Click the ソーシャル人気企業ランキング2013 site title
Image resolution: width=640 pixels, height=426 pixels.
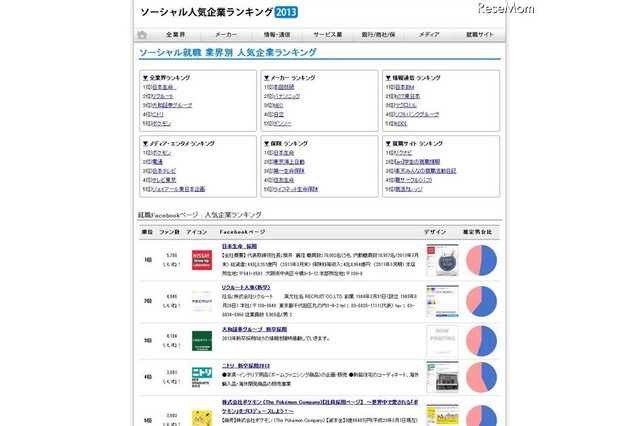coord(219,12)
